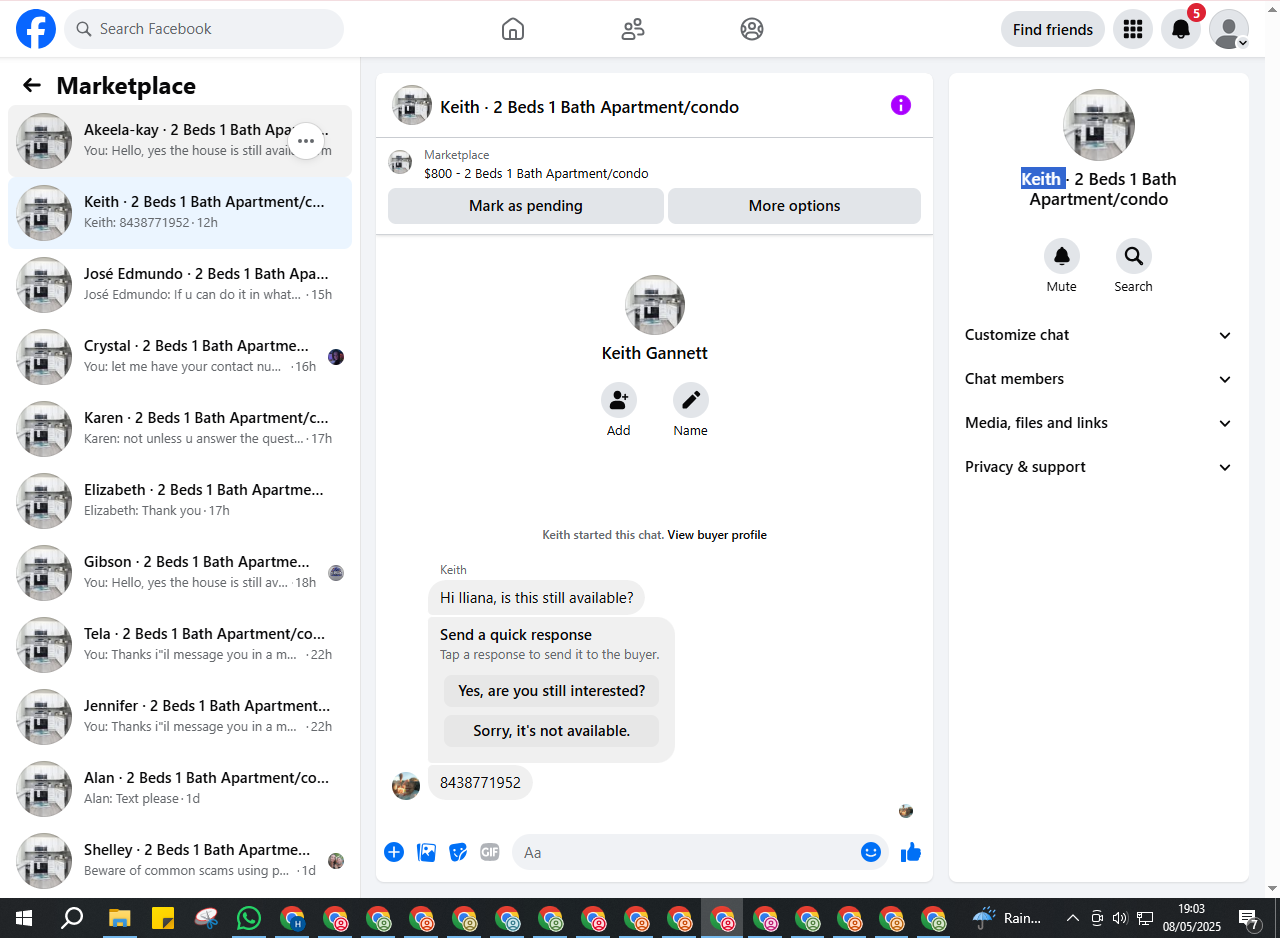The height and width of the screenshot is (938, 1280).
Task: Choose a GIF icon in composer
Action: tap(490, 852)
